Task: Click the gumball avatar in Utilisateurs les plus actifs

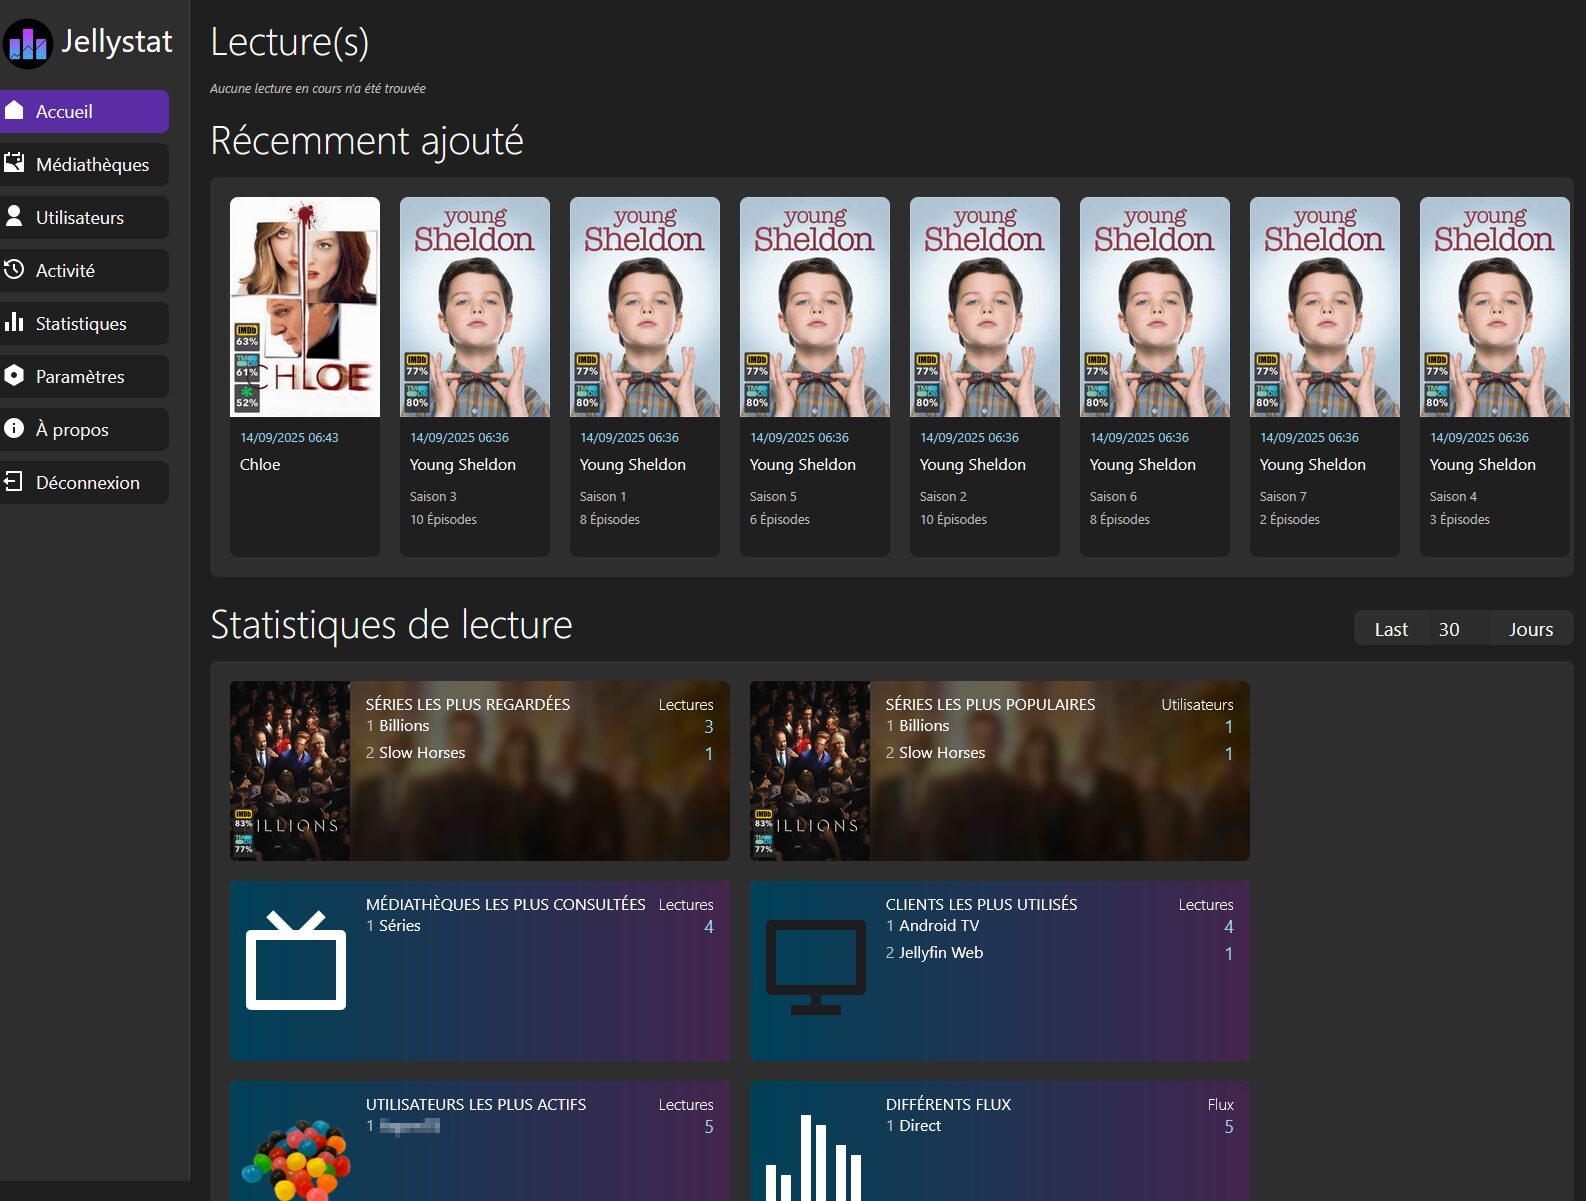Action: (x=296, y=1161)
